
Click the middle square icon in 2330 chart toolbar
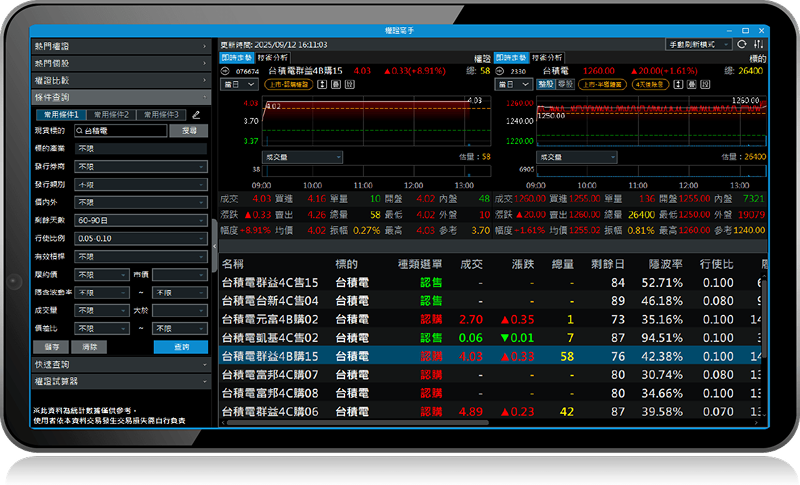(x=692, y=84)
